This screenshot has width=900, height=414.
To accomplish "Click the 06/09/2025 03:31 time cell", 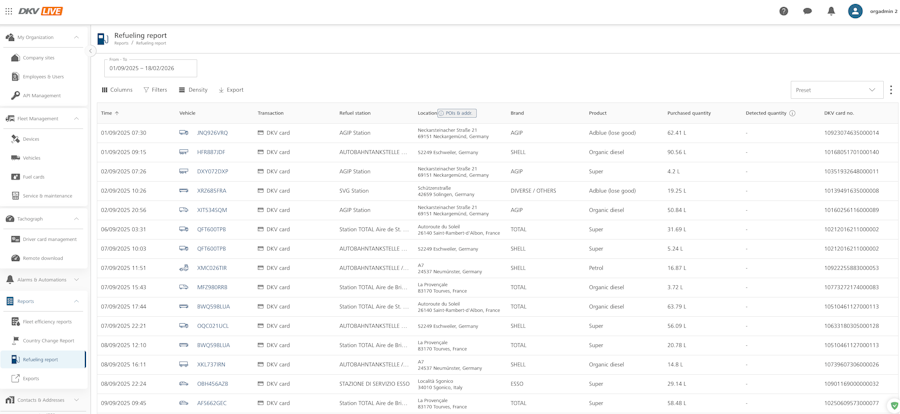I will pyautogui.click(x=123, y=229).
